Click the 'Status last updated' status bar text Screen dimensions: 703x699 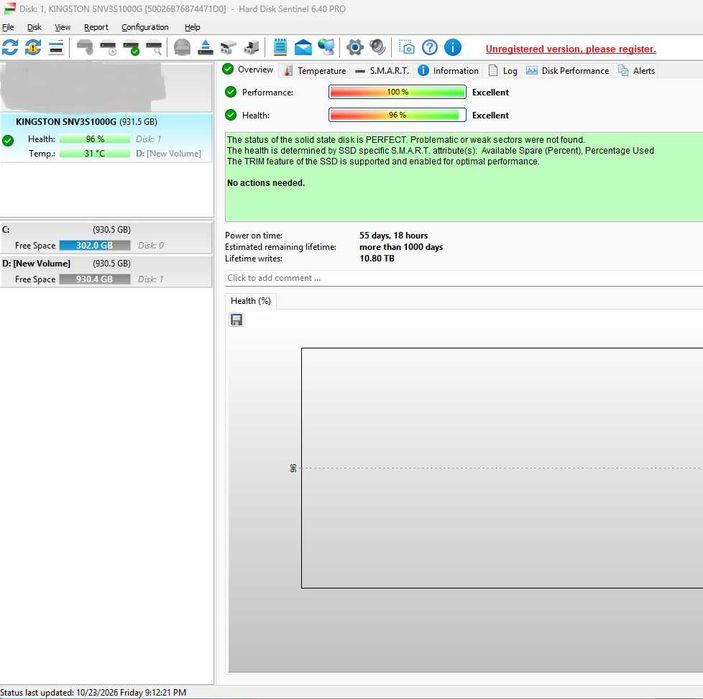[93, 692]
